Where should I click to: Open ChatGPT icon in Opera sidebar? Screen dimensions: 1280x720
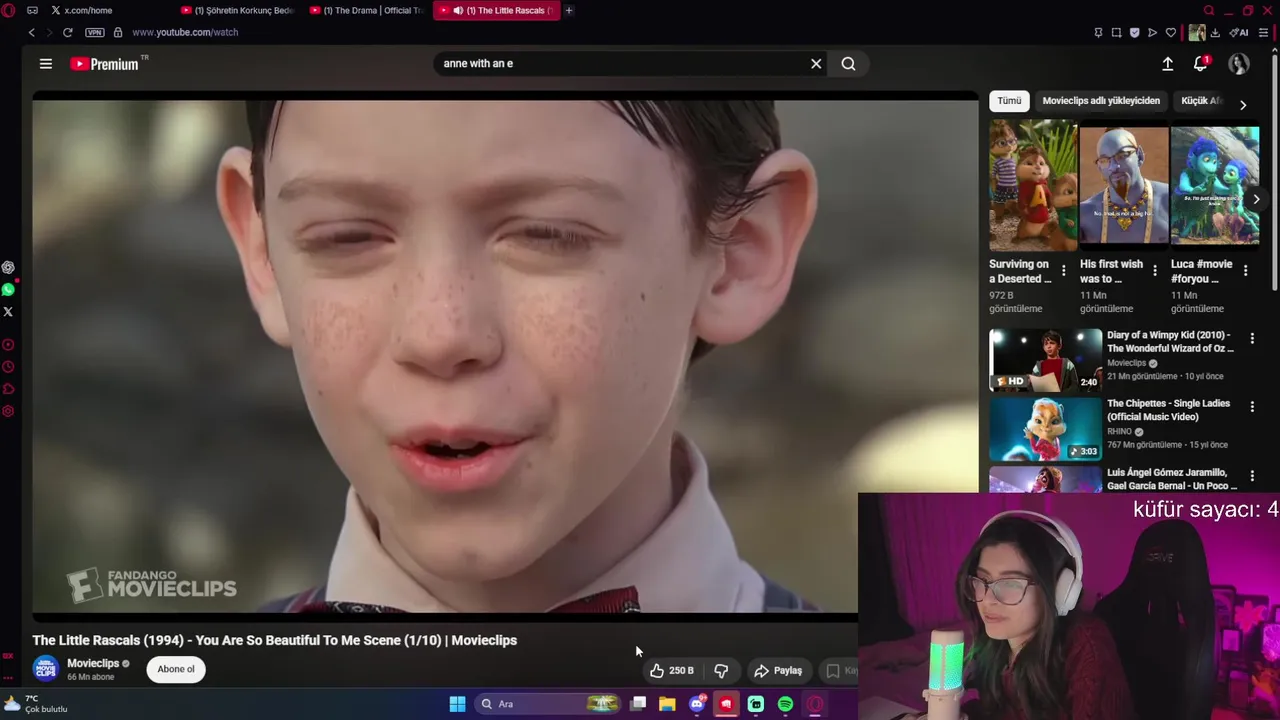pos(8,267)
